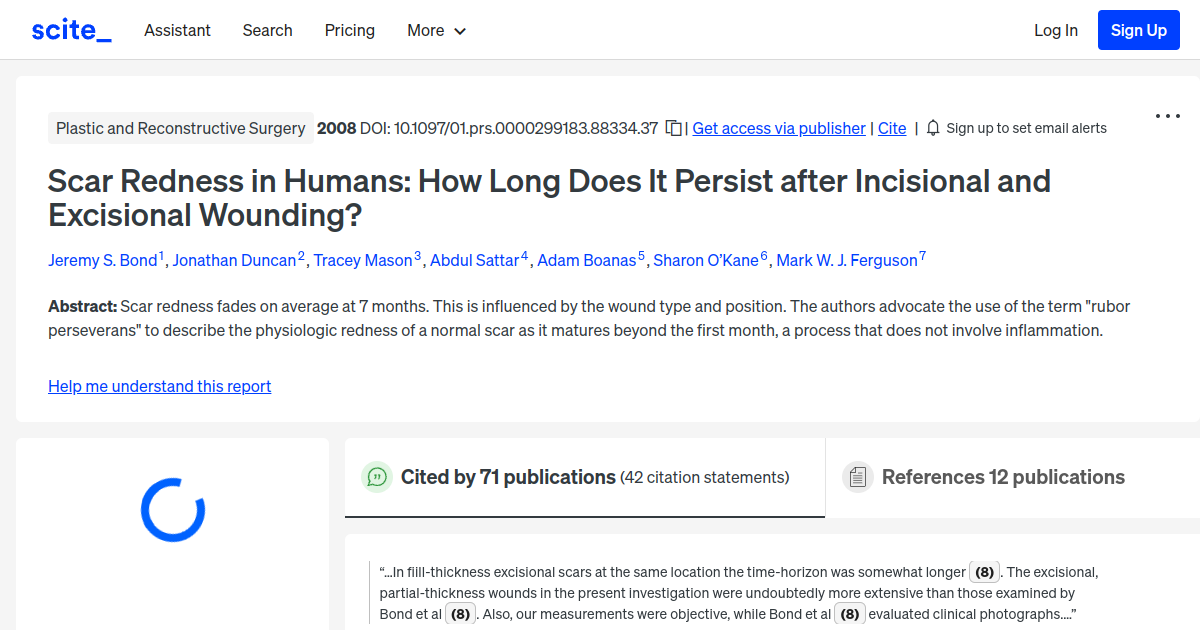The image size is (1200, 630).
Task: Click the references document icon
Action: pyautogui.click(x=858, y=477)
